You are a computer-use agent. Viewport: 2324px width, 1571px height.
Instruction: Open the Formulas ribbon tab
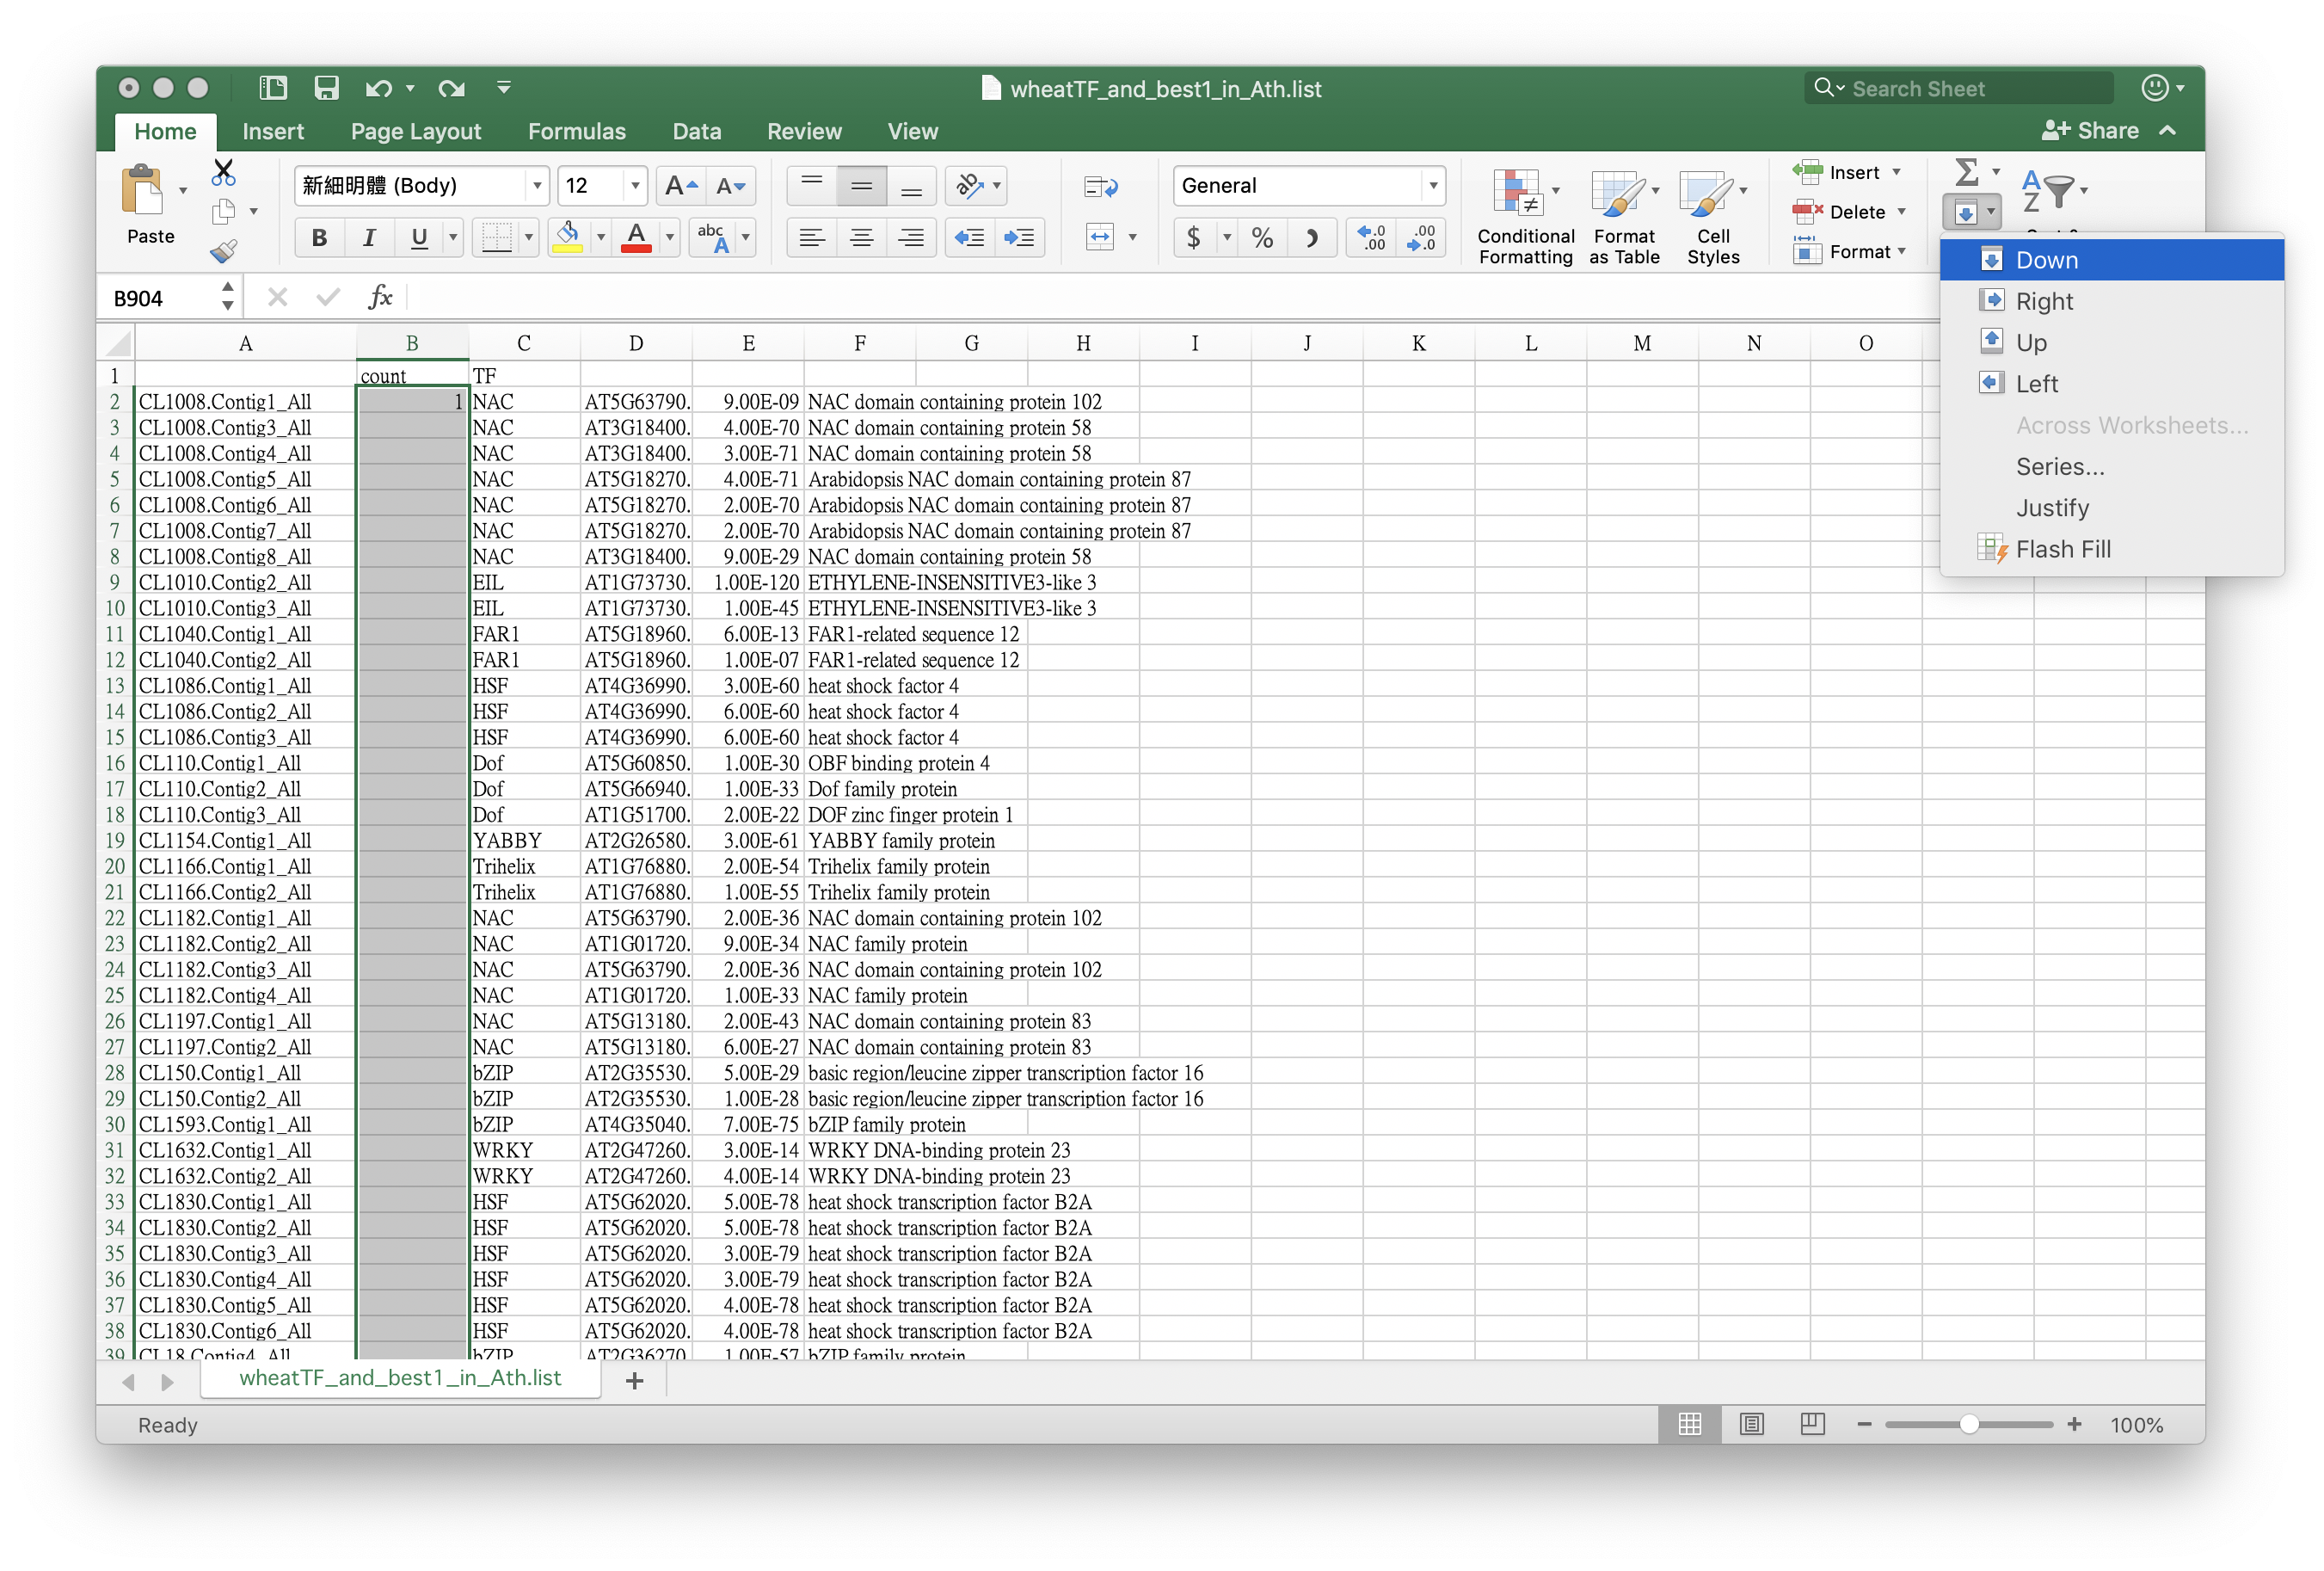577,131
